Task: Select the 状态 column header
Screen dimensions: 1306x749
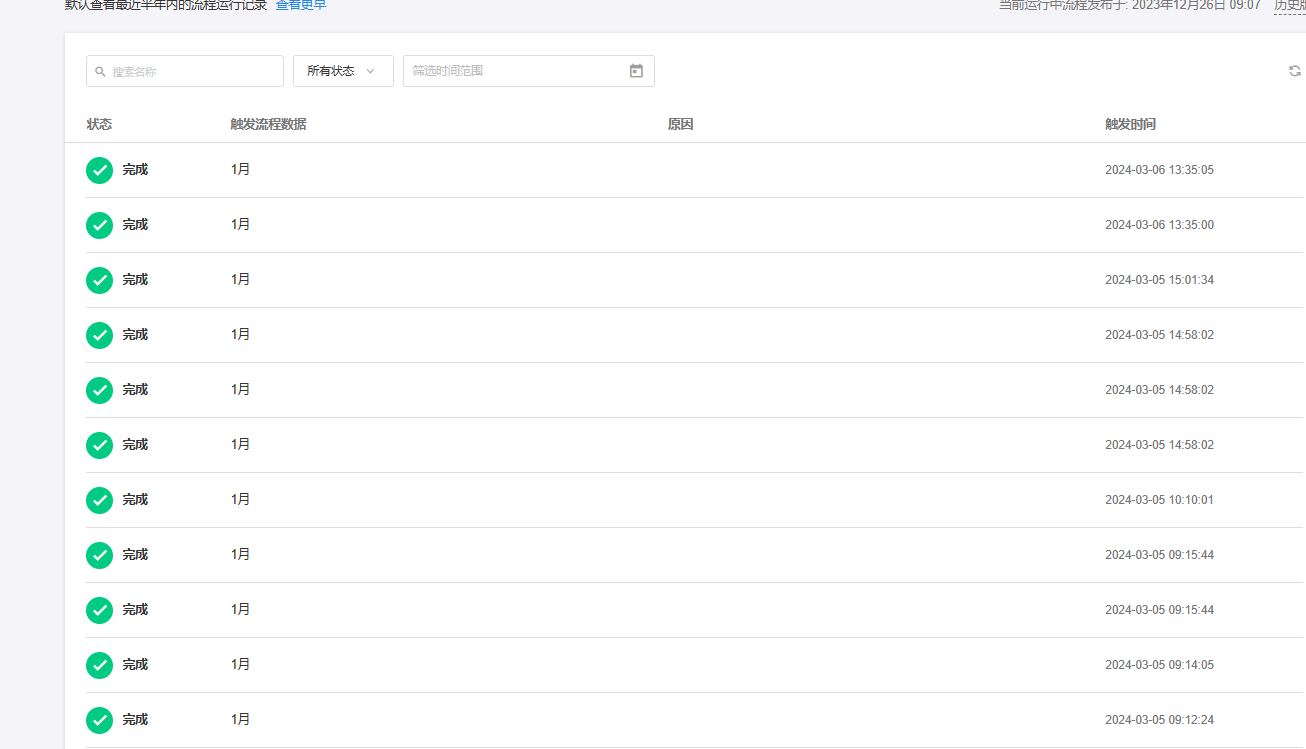Action: 99,124
